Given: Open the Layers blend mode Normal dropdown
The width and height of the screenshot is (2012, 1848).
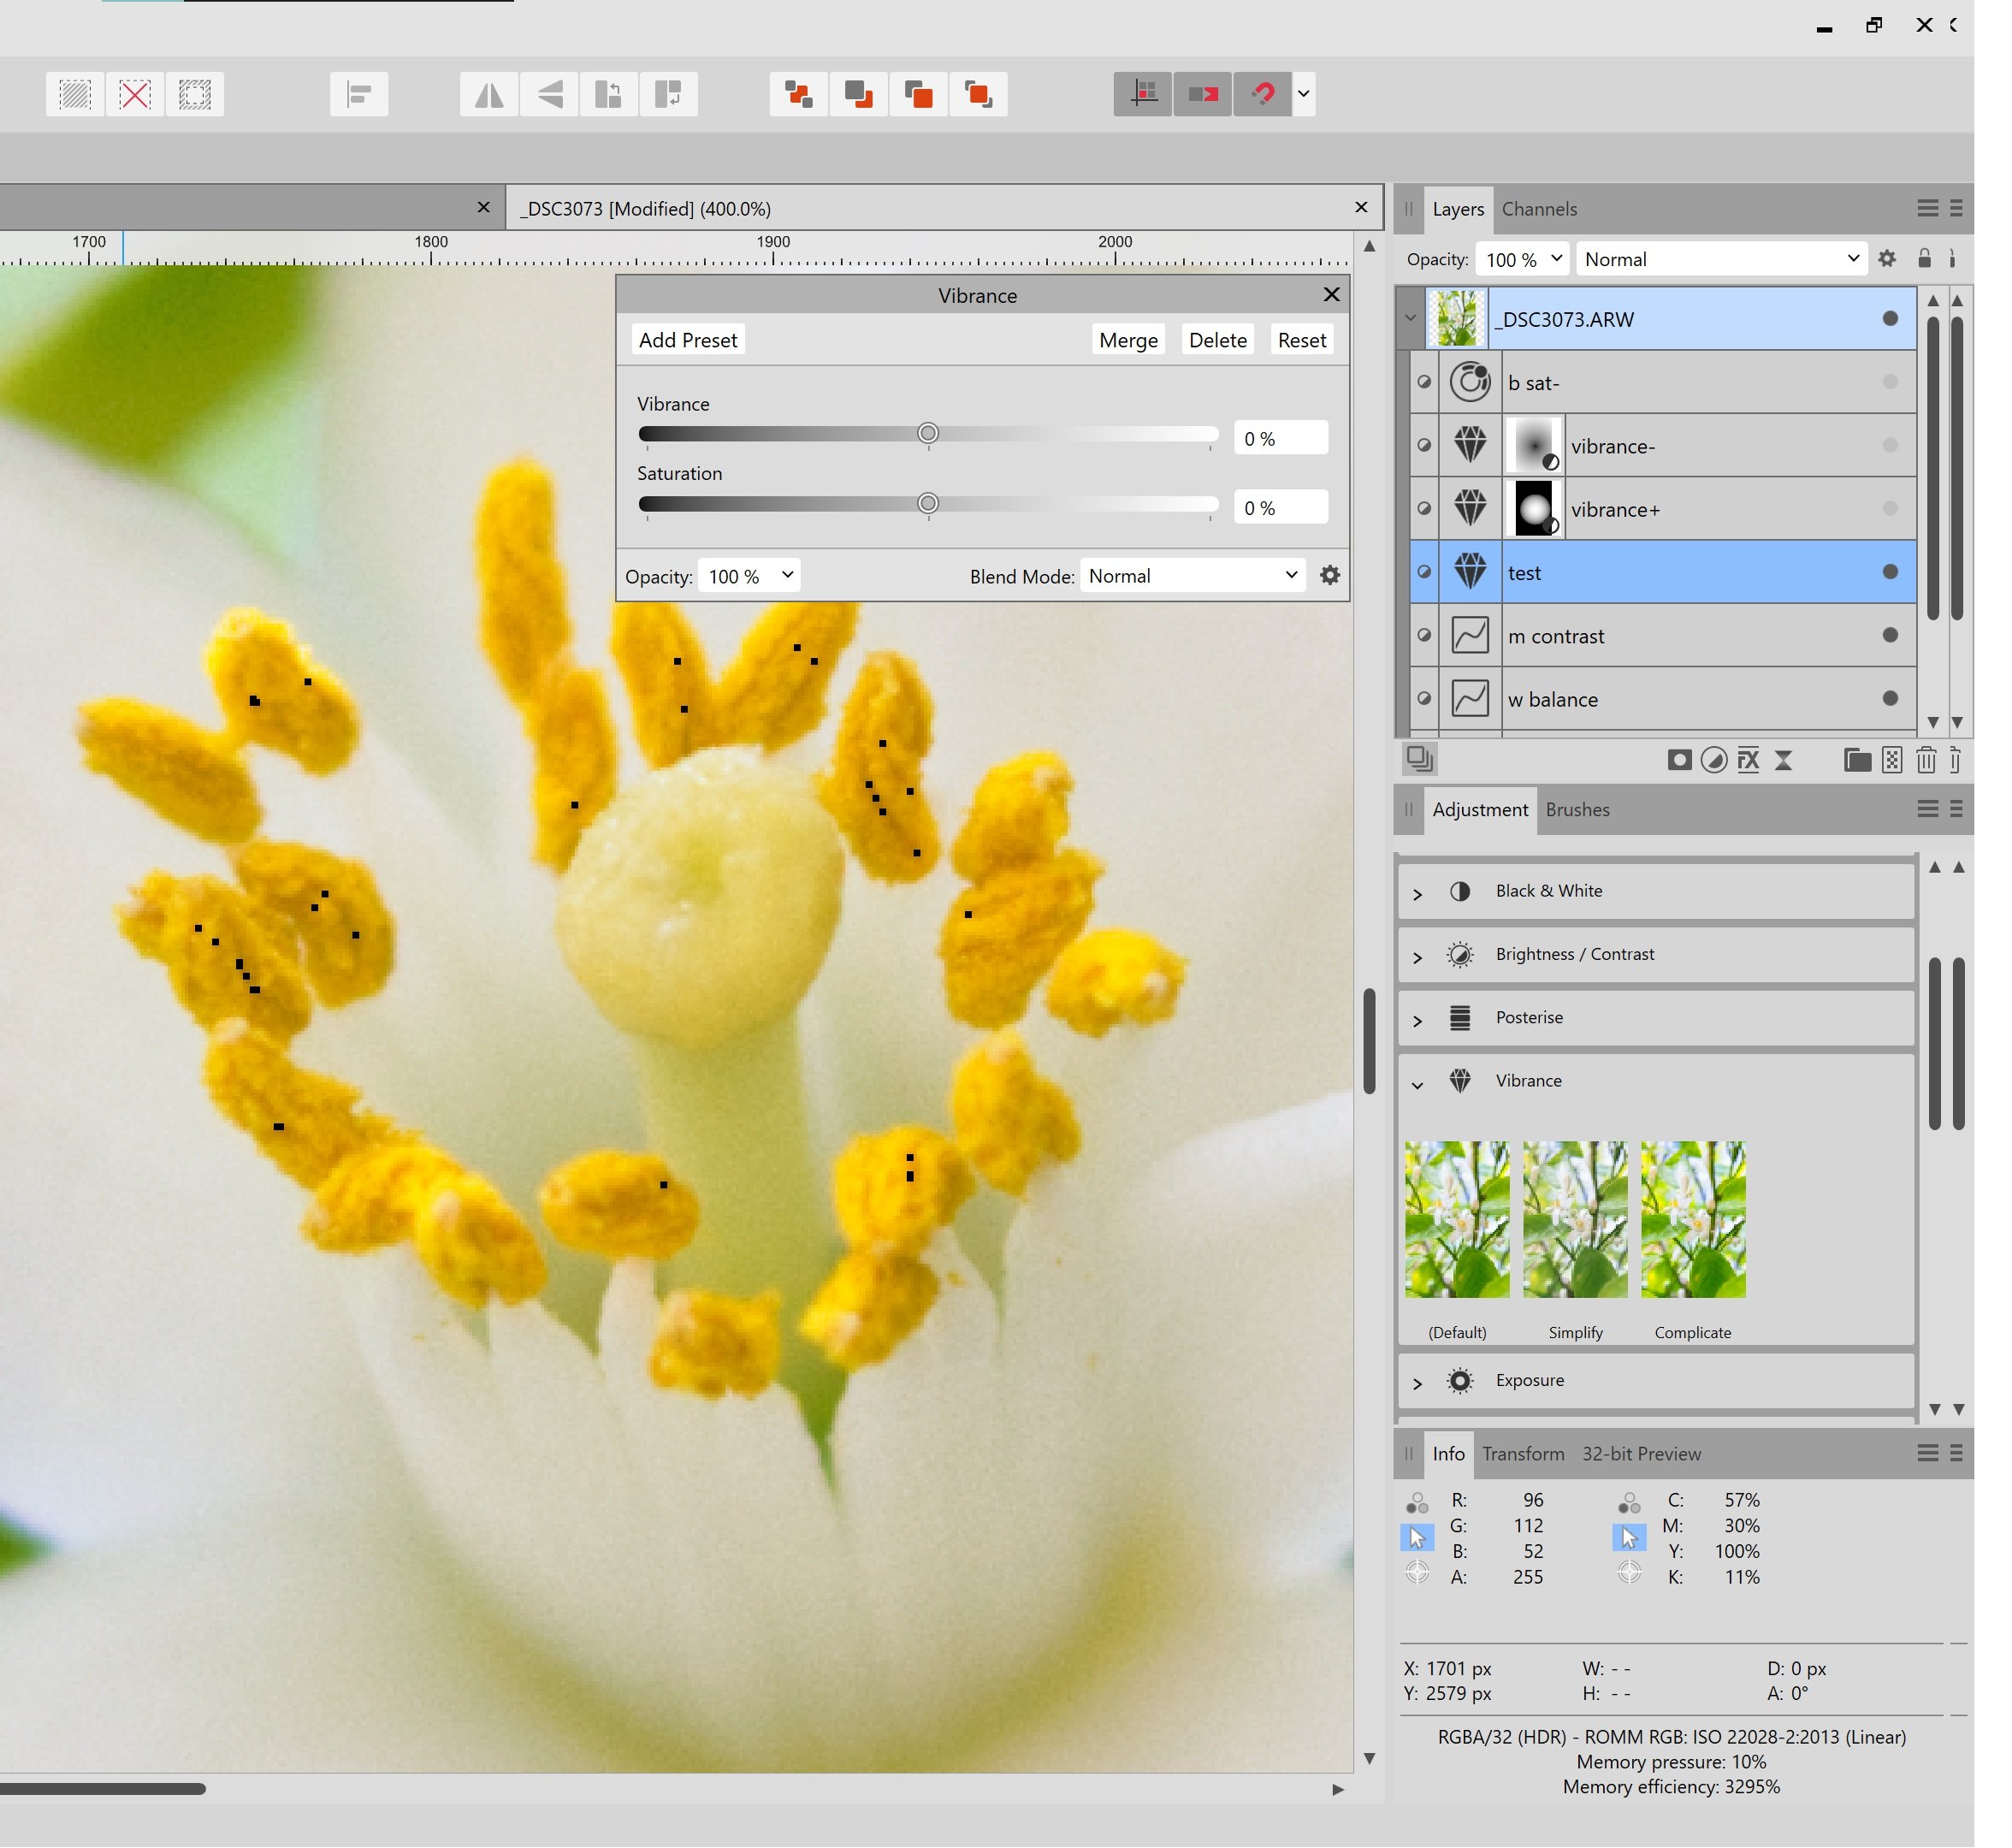Looking at the screenshot, I should (x=1722, y=259).
